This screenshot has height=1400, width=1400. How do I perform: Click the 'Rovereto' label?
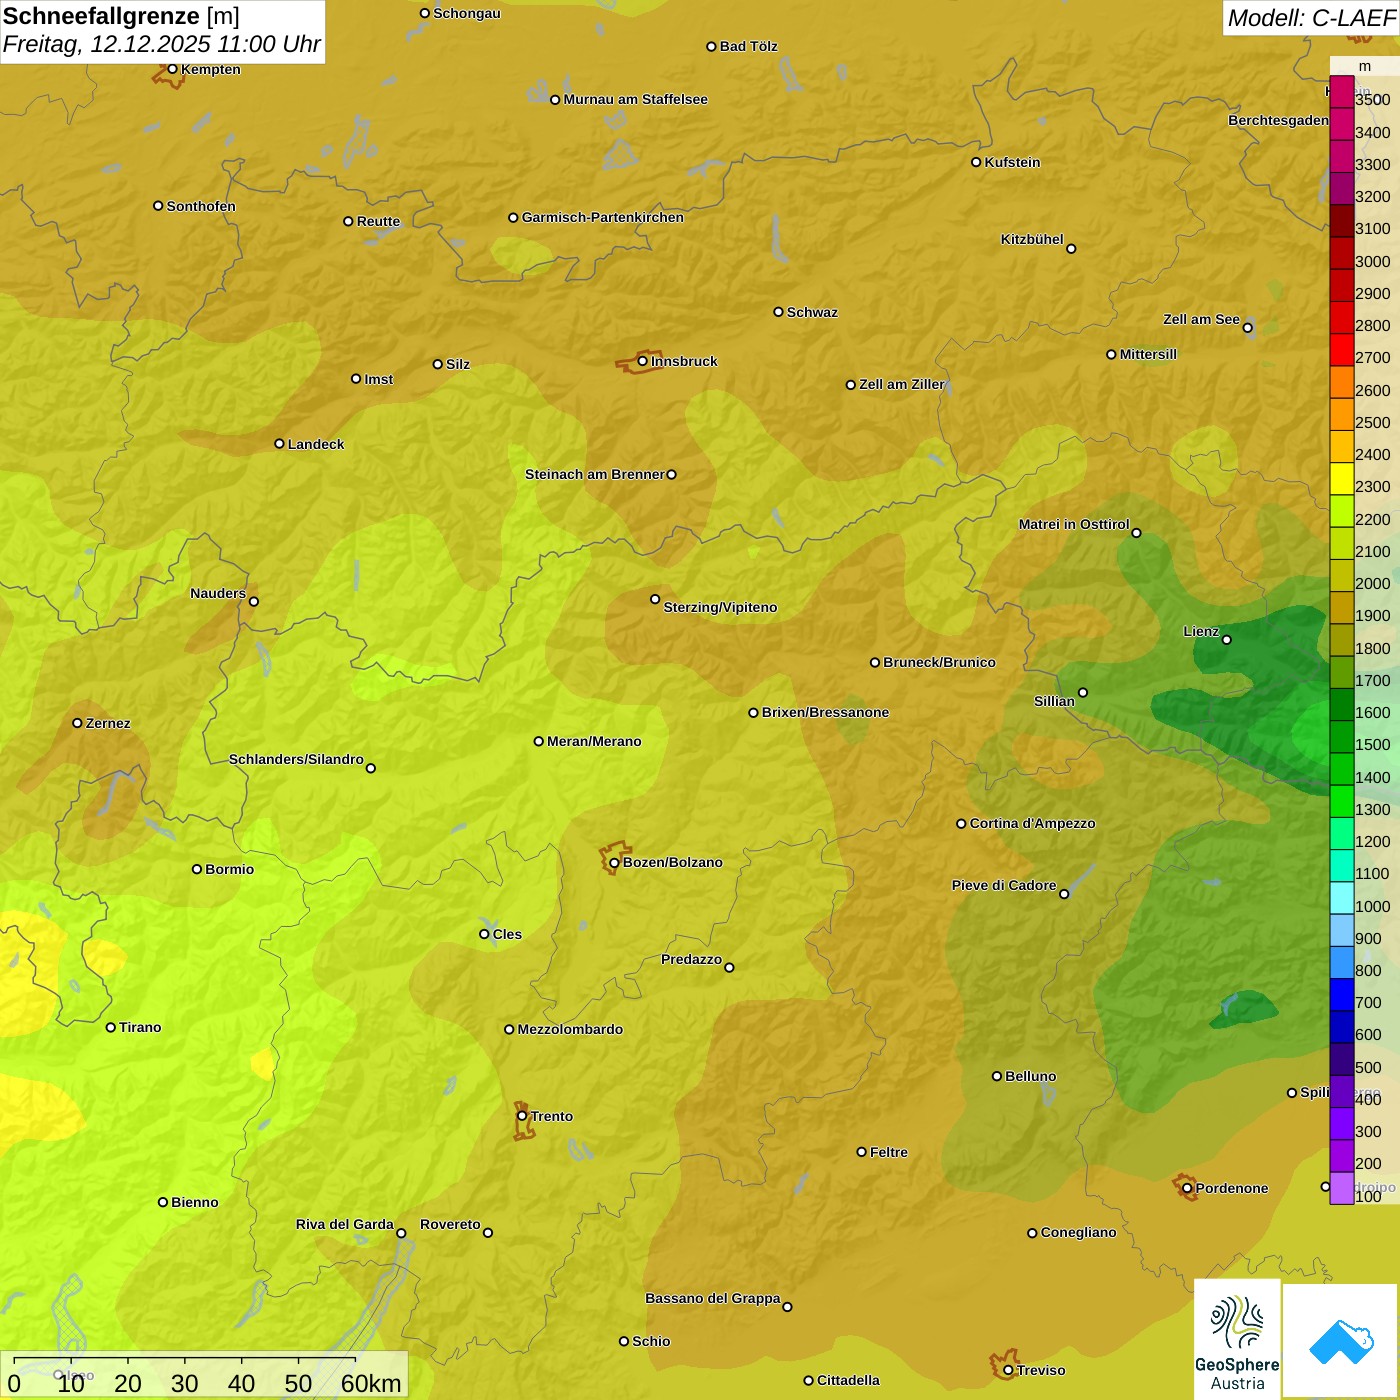coord(450,1224)
